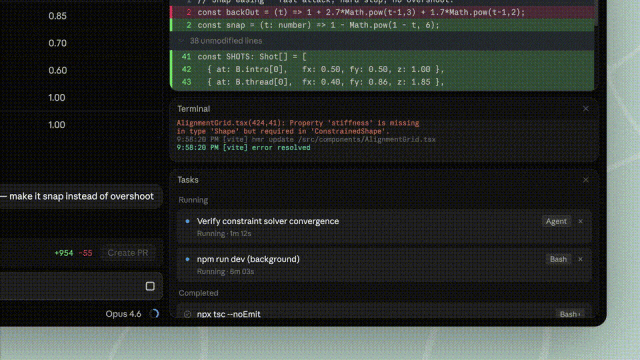The height and width of the screenshot is (360, 640).
Task: Click the blue status dot of npm run dev
Action: 187,259
